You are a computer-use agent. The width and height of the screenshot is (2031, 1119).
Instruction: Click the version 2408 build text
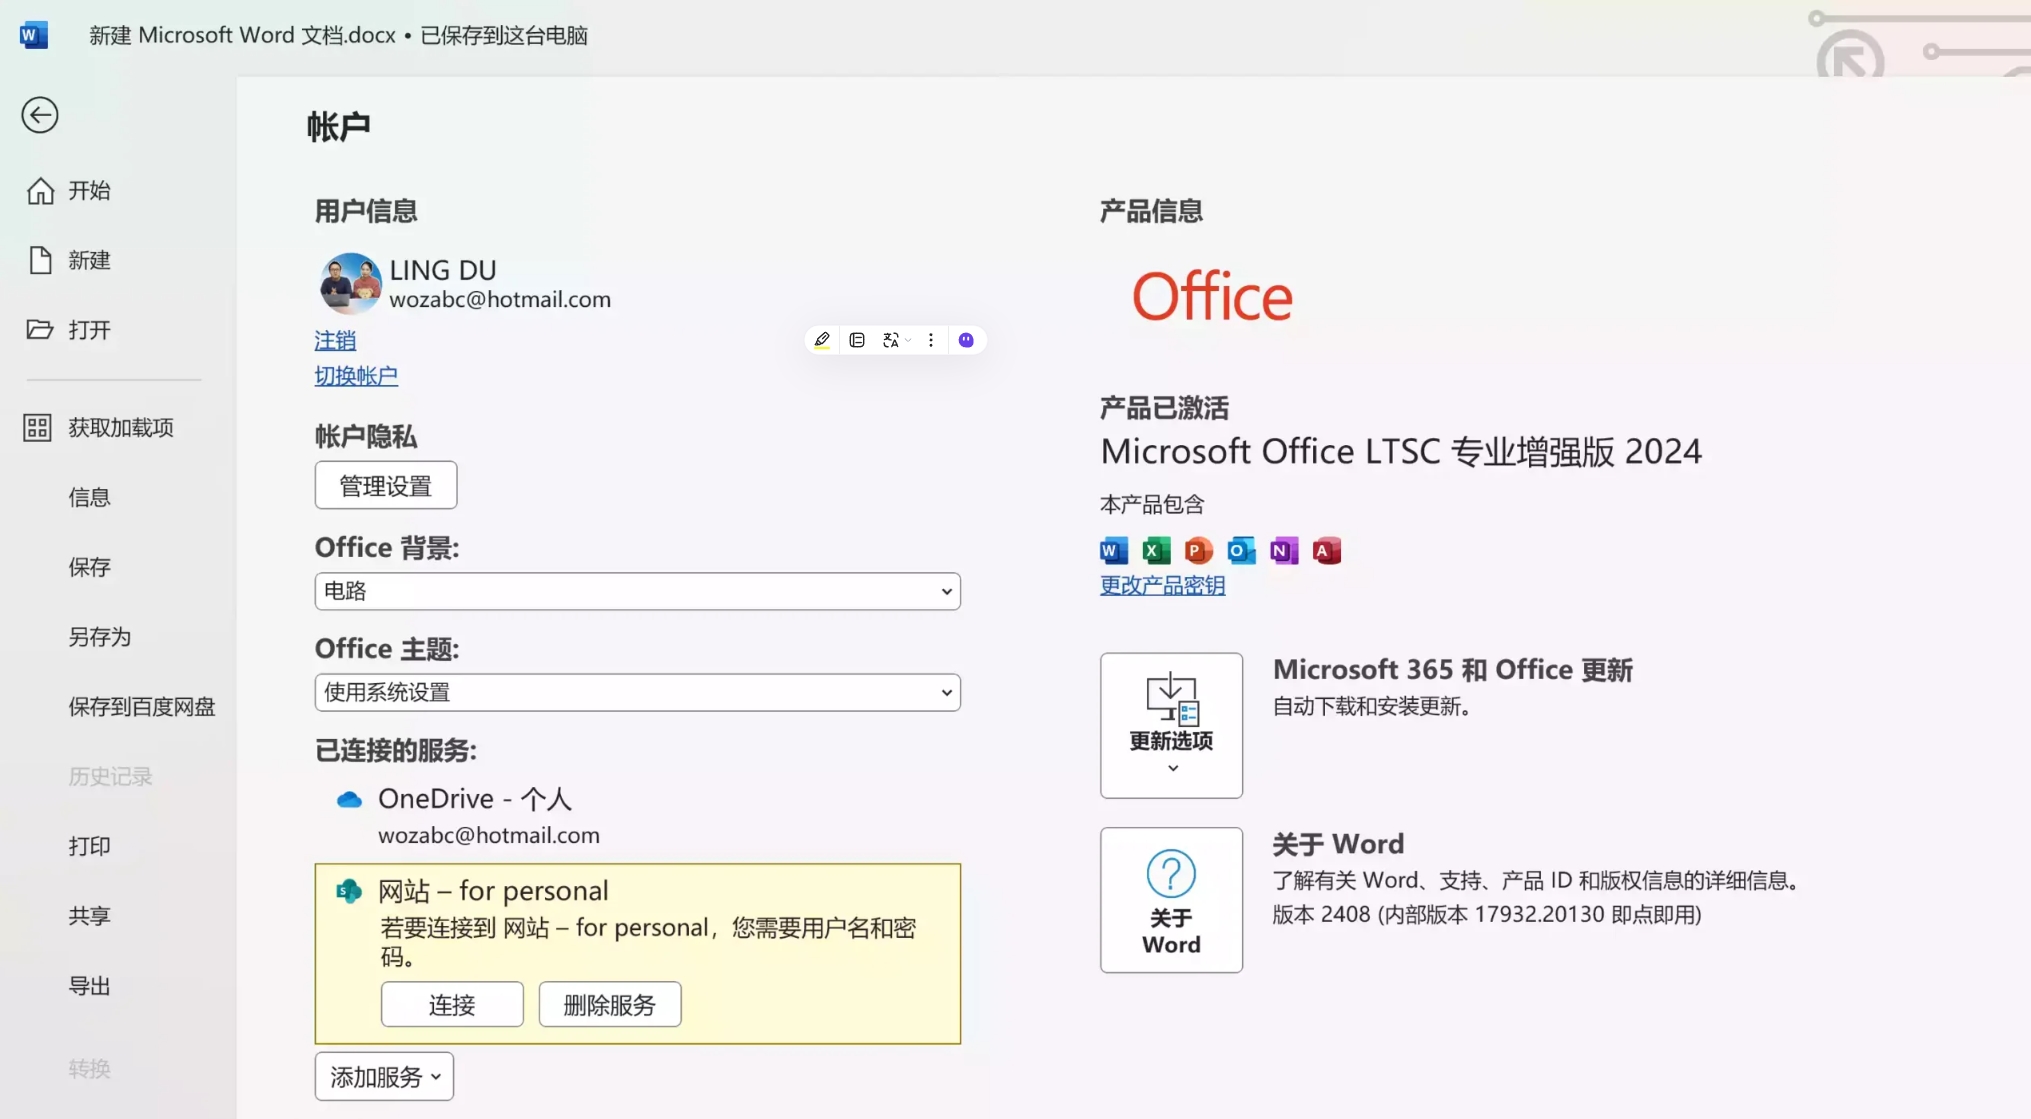click(x=1487, y=914)
